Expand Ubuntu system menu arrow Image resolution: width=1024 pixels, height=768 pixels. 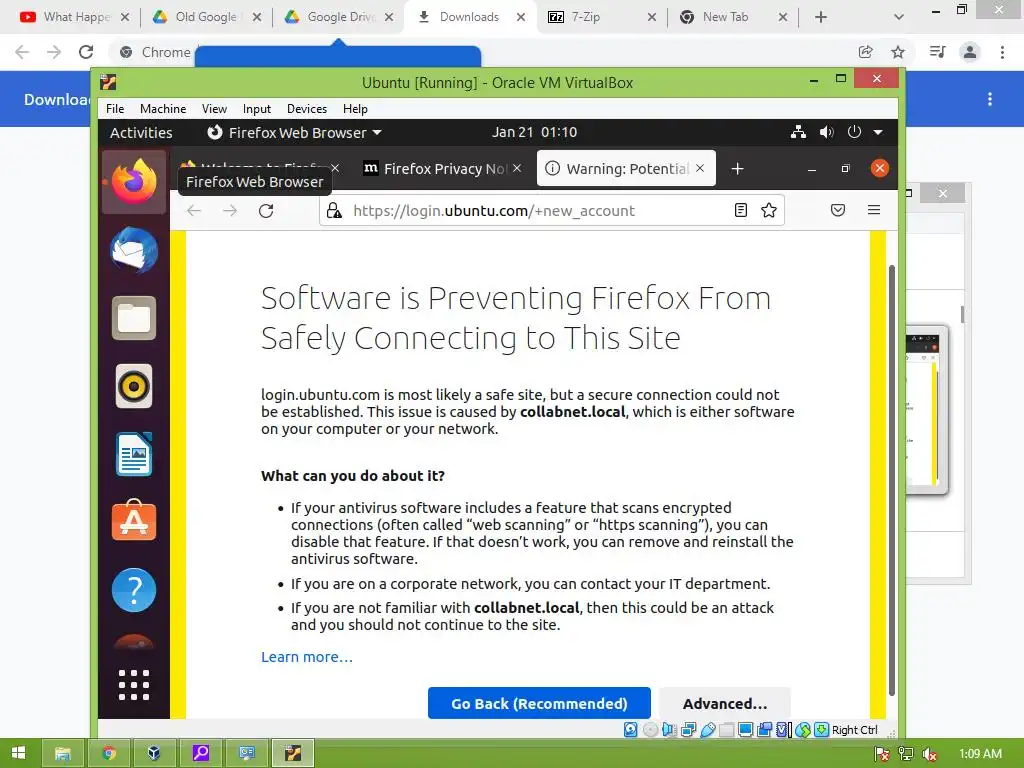click(878, 132)
